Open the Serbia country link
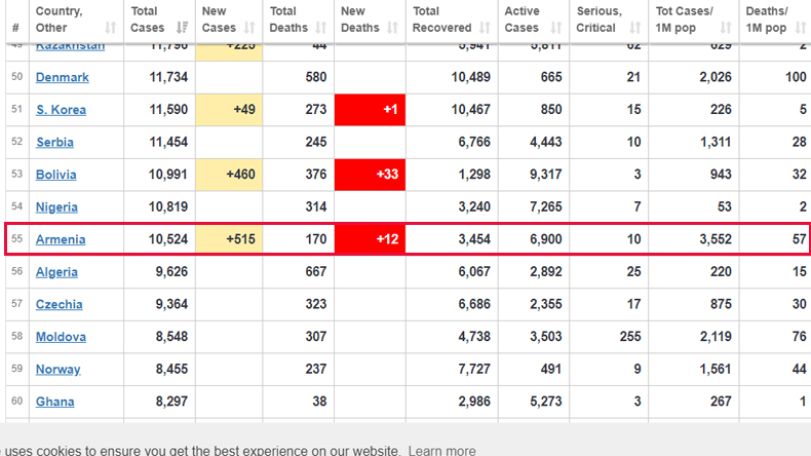The width and height of the screenshot is (811, 456). point(55,142)
